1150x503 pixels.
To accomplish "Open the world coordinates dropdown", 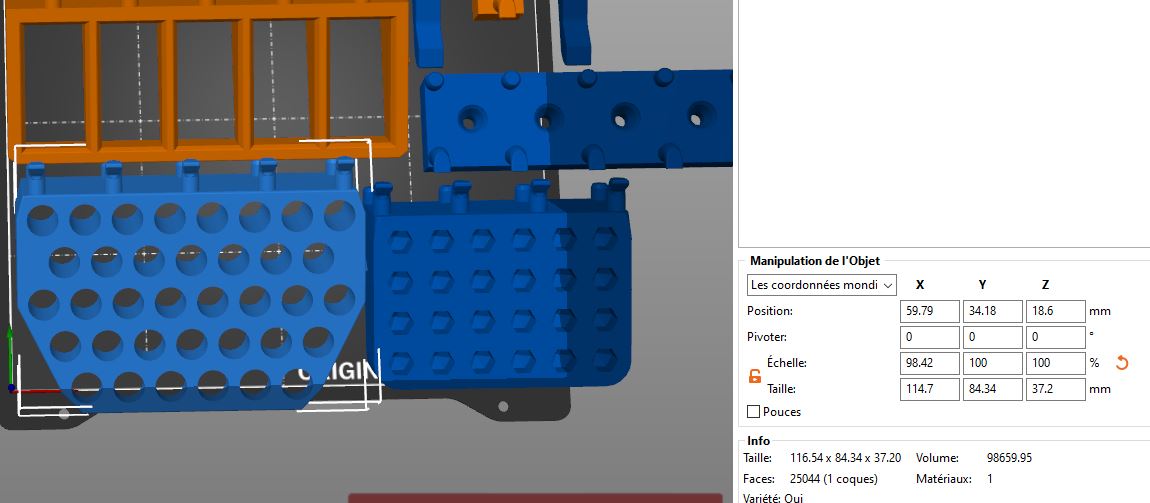I will [821, 284].
